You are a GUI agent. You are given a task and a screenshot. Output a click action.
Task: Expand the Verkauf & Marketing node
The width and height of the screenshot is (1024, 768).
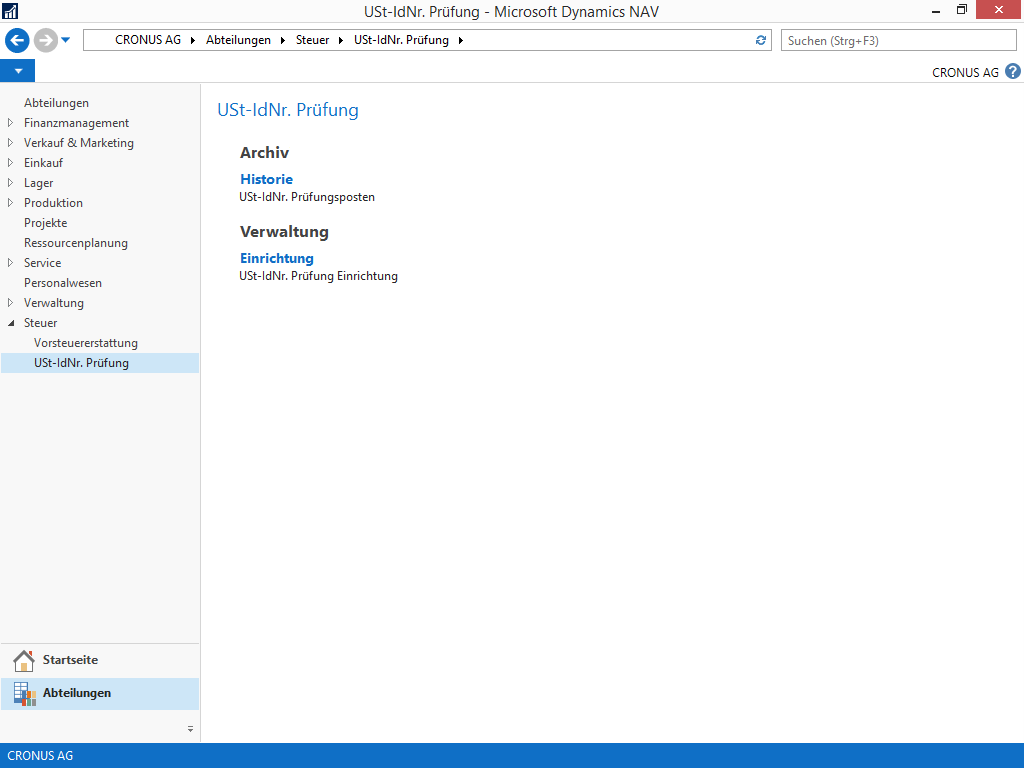[10, 142]
